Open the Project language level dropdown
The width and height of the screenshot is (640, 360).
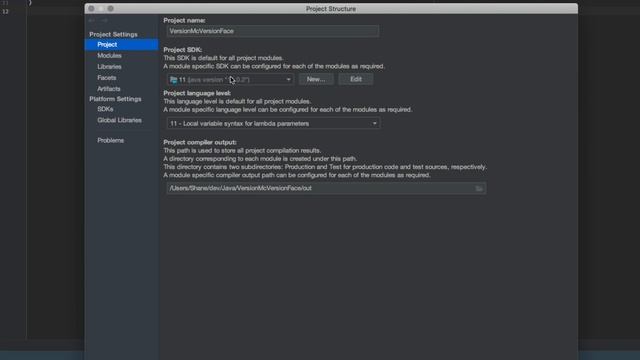[273, 123]
